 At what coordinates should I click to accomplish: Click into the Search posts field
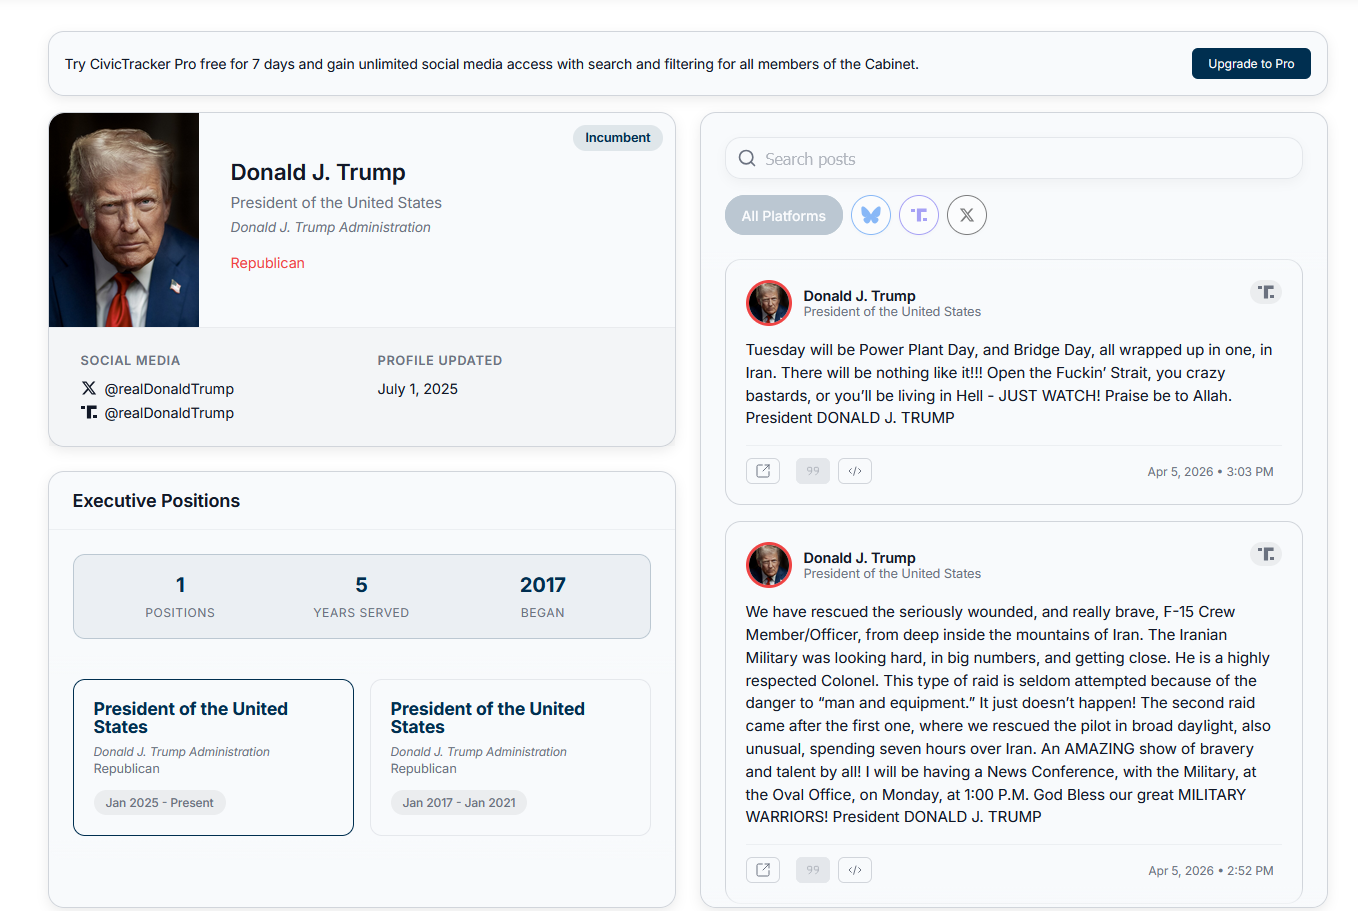click(1013, 159)
